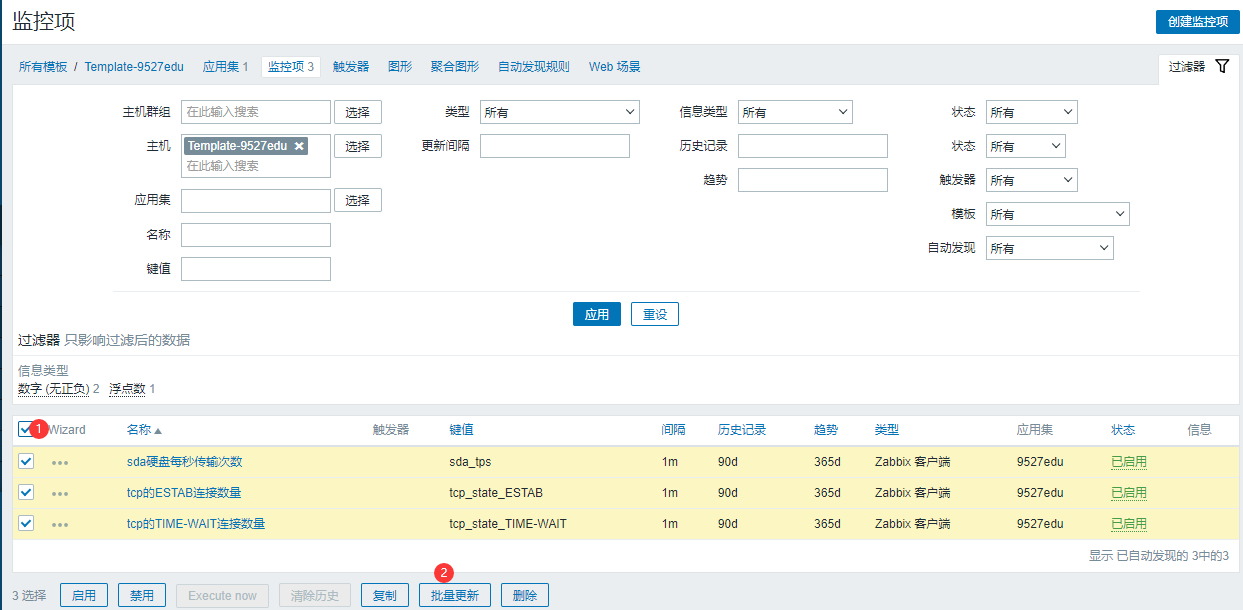1243x610 pixels.
Task: Click 复制 button at bottom
Action: click(385, 595)
